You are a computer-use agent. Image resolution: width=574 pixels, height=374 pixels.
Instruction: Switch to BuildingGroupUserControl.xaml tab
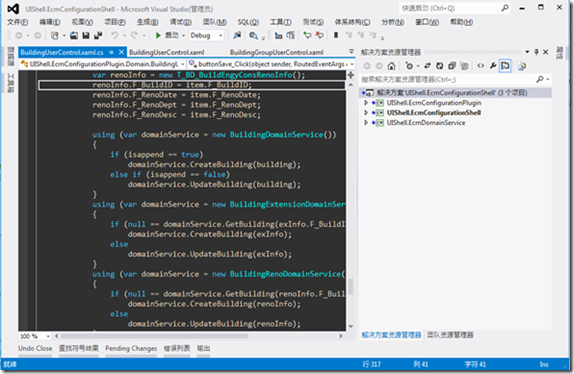click(276, 52)
